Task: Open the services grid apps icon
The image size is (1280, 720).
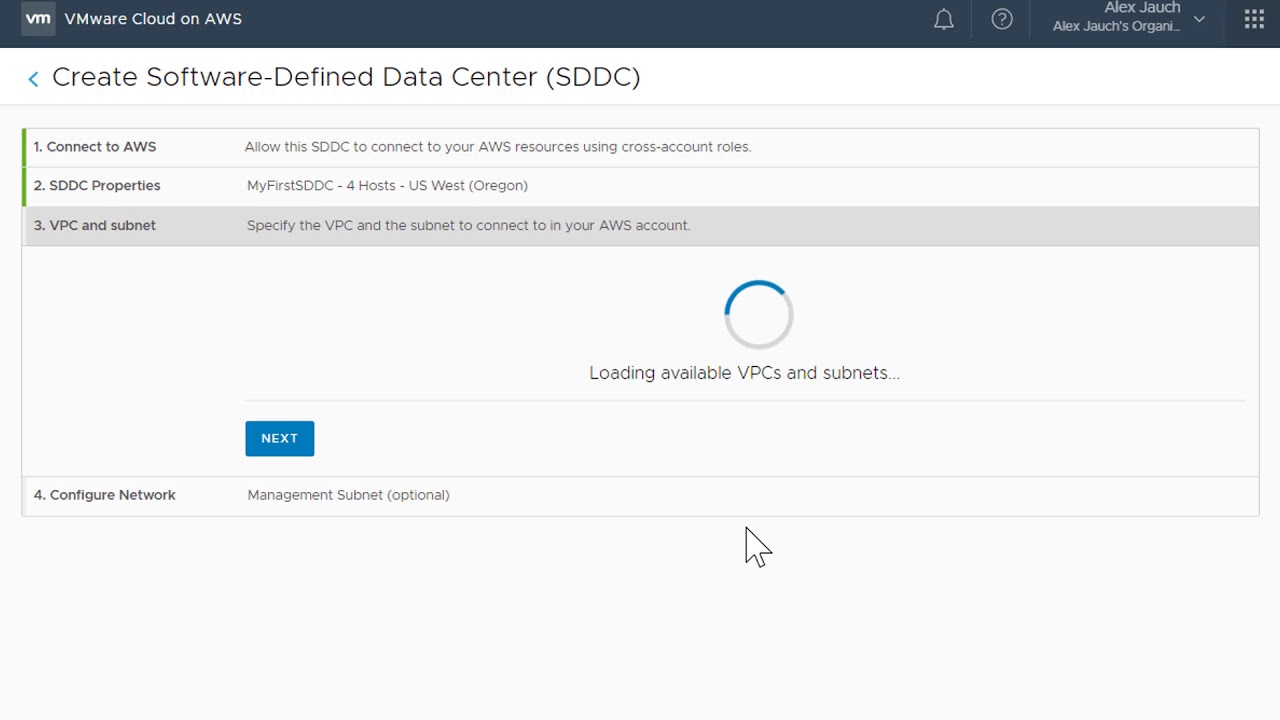Action: [1254, 19]
